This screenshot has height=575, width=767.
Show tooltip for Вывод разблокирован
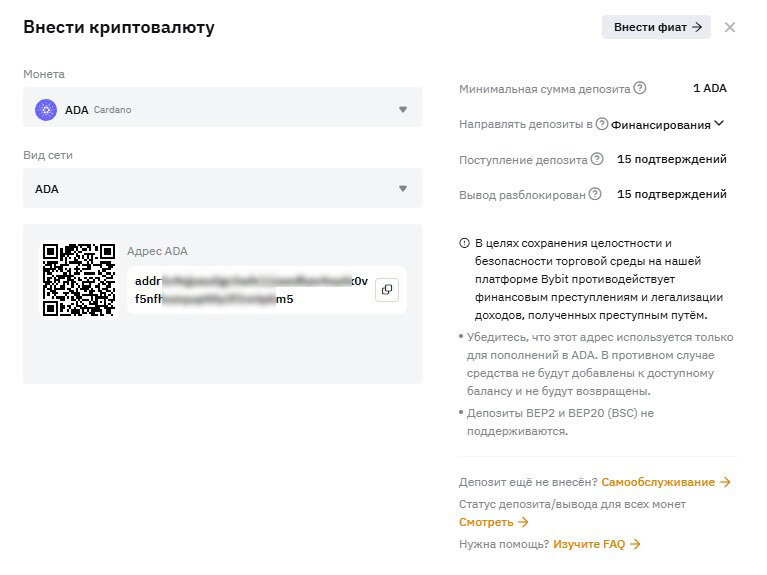(x=595, y=194)
